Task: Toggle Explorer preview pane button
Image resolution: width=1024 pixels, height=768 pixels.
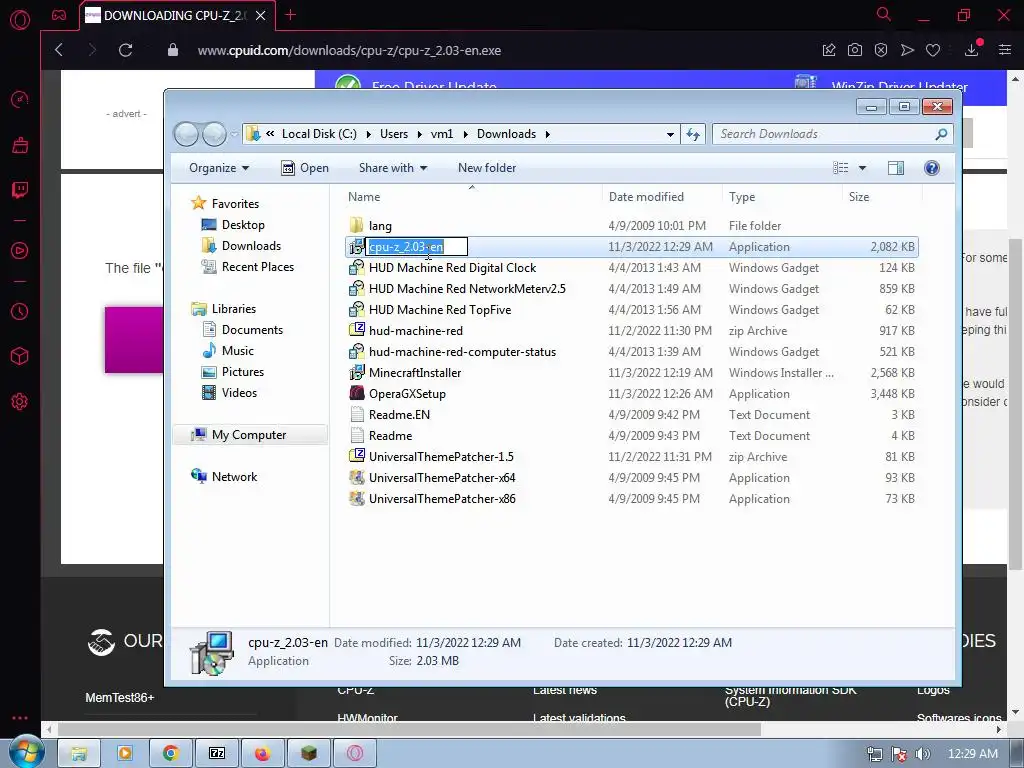Action: coord(896,168)
